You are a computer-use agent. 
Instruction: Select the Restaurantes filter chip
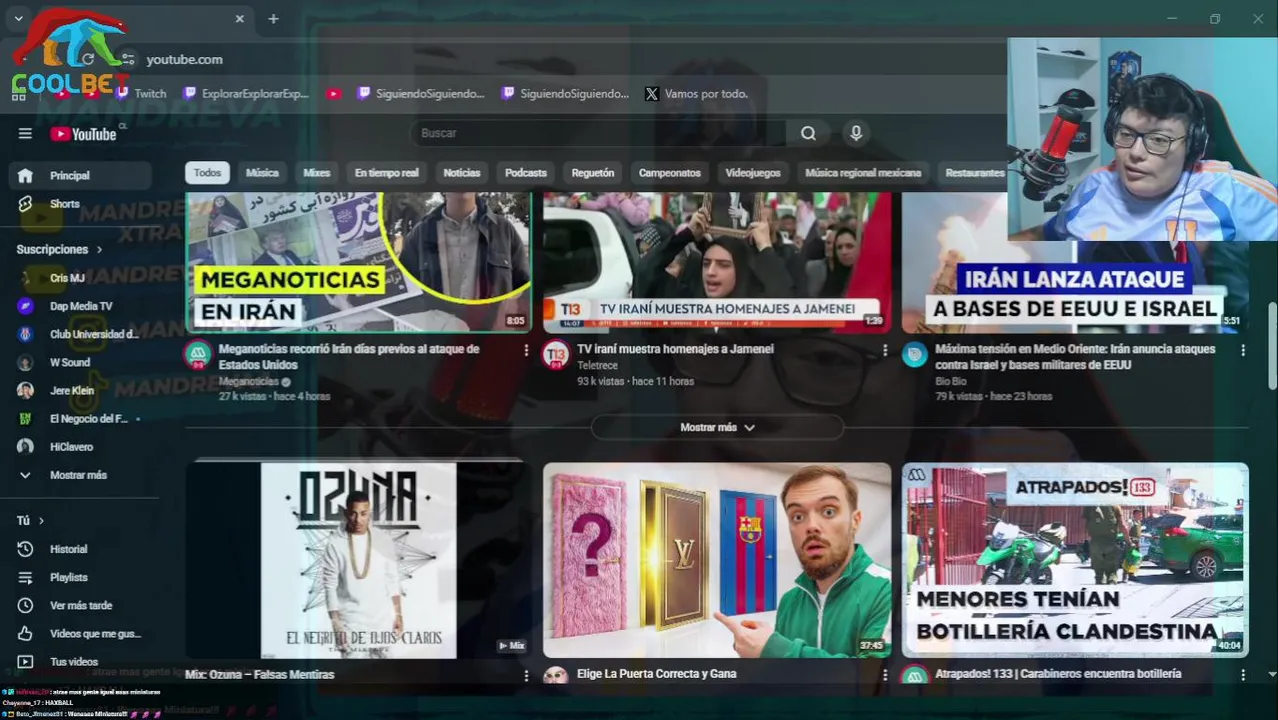coord(975,173)
